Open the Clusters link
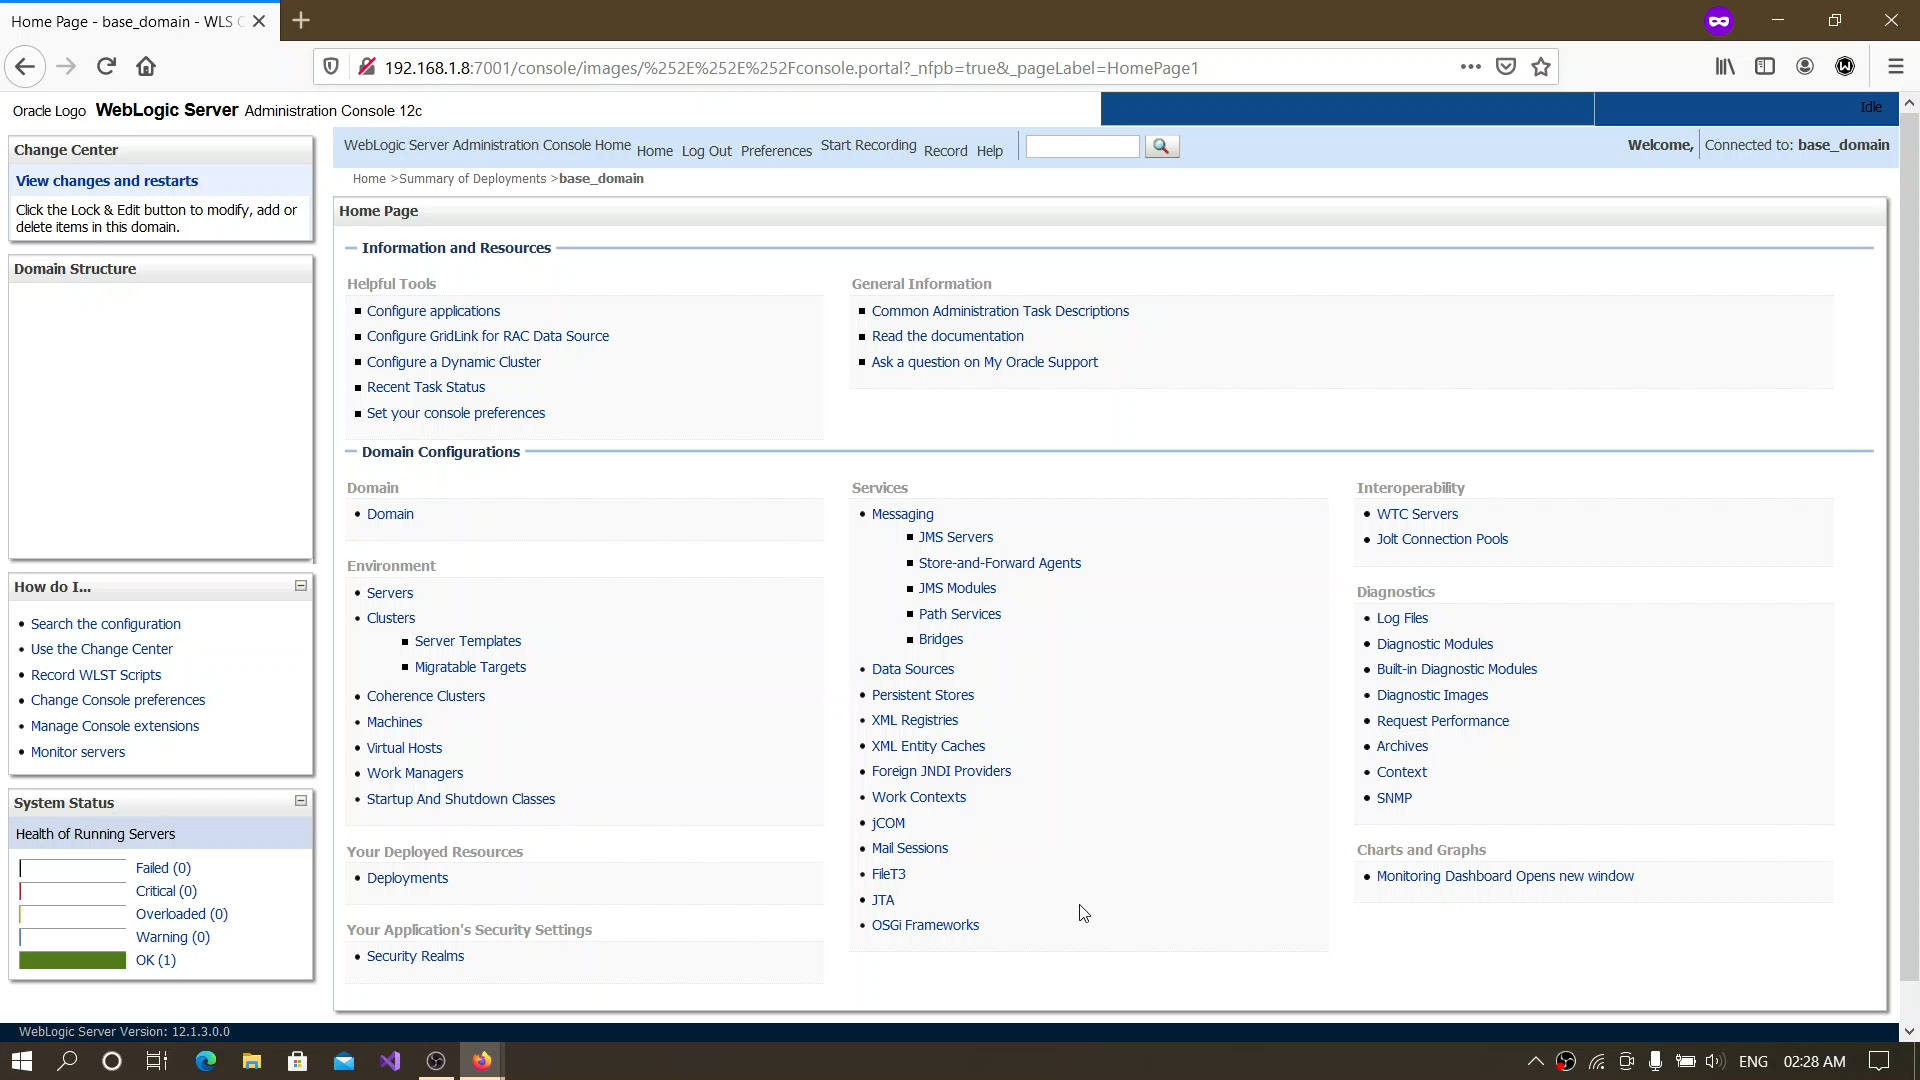Screen dimensions: 1920x1080 pos(391,618)
